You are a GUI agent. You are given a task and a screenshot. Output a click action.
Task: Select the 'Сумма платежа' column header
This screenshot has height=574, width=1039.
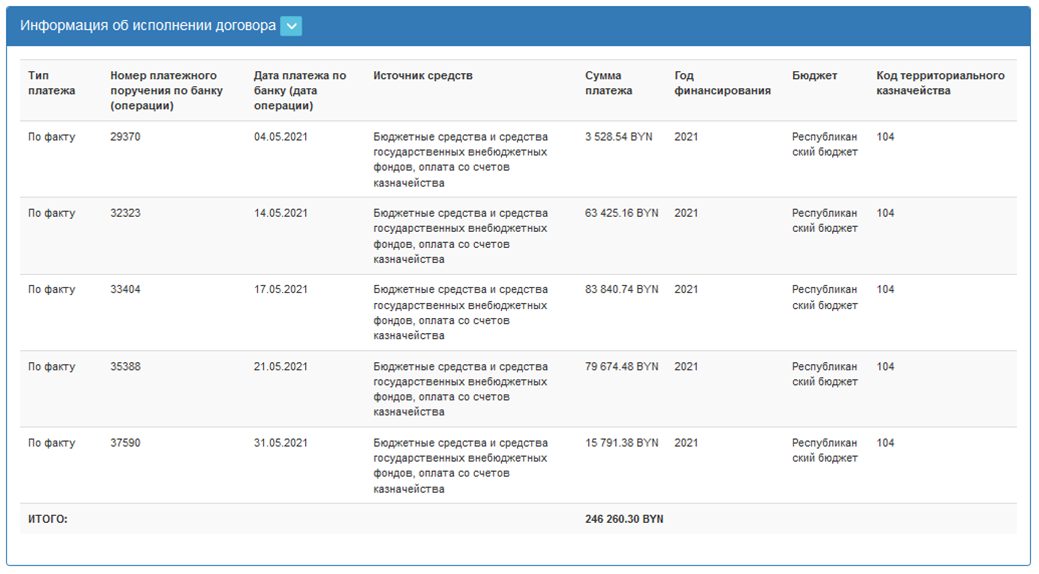pos(608,83)
